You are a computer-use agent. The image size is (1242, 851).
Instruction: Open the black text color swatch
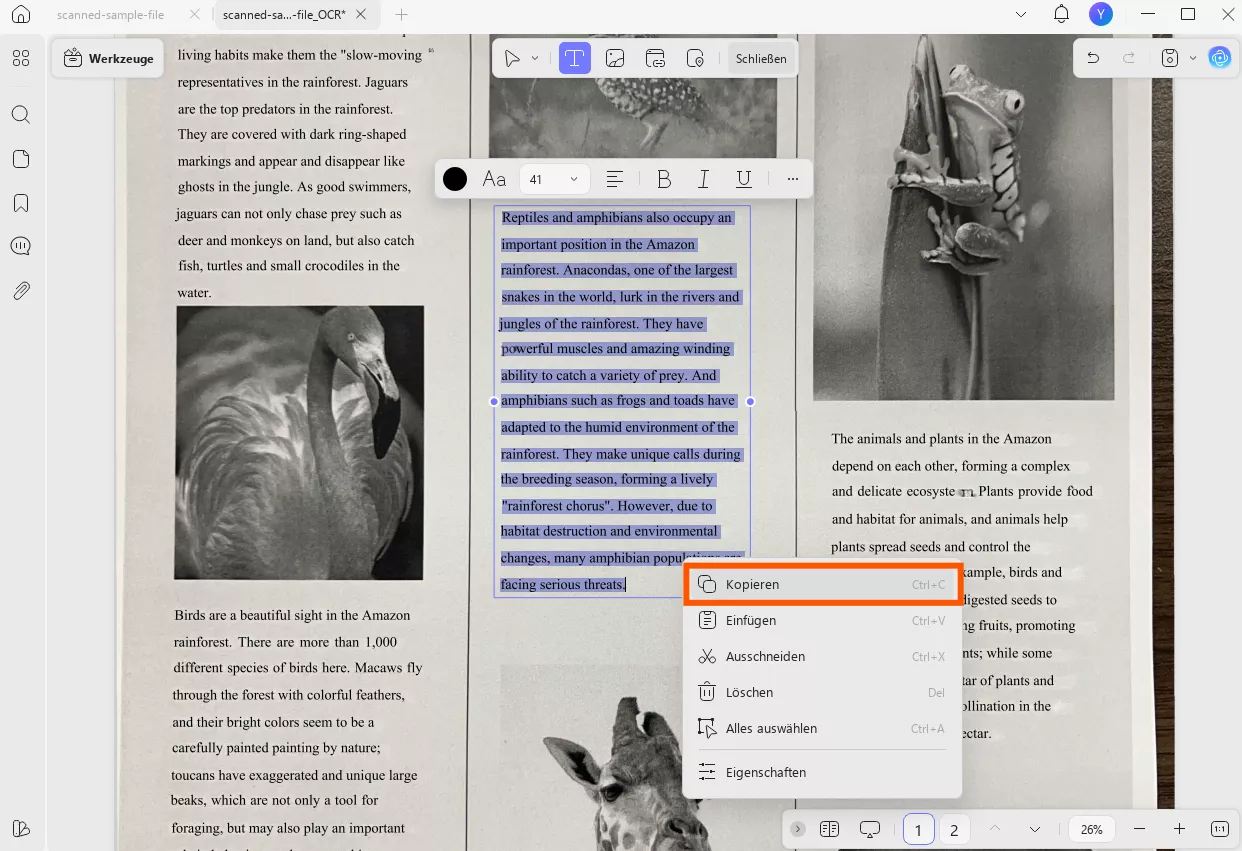[455, 179]
